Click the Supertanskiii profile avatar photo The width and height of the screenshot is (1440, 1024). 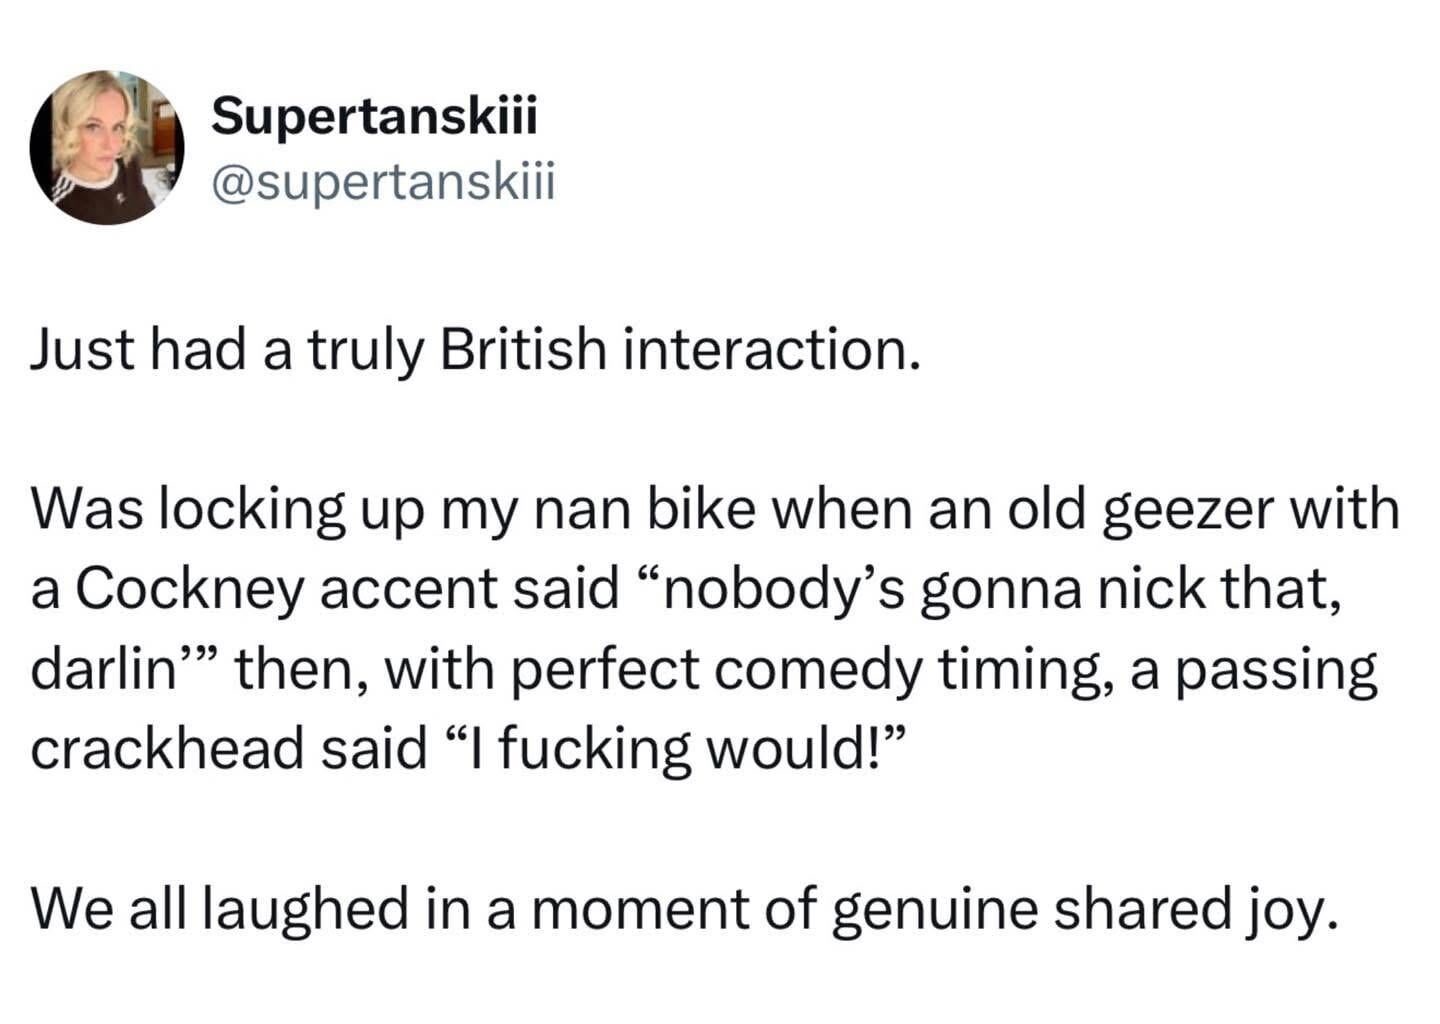107,147
